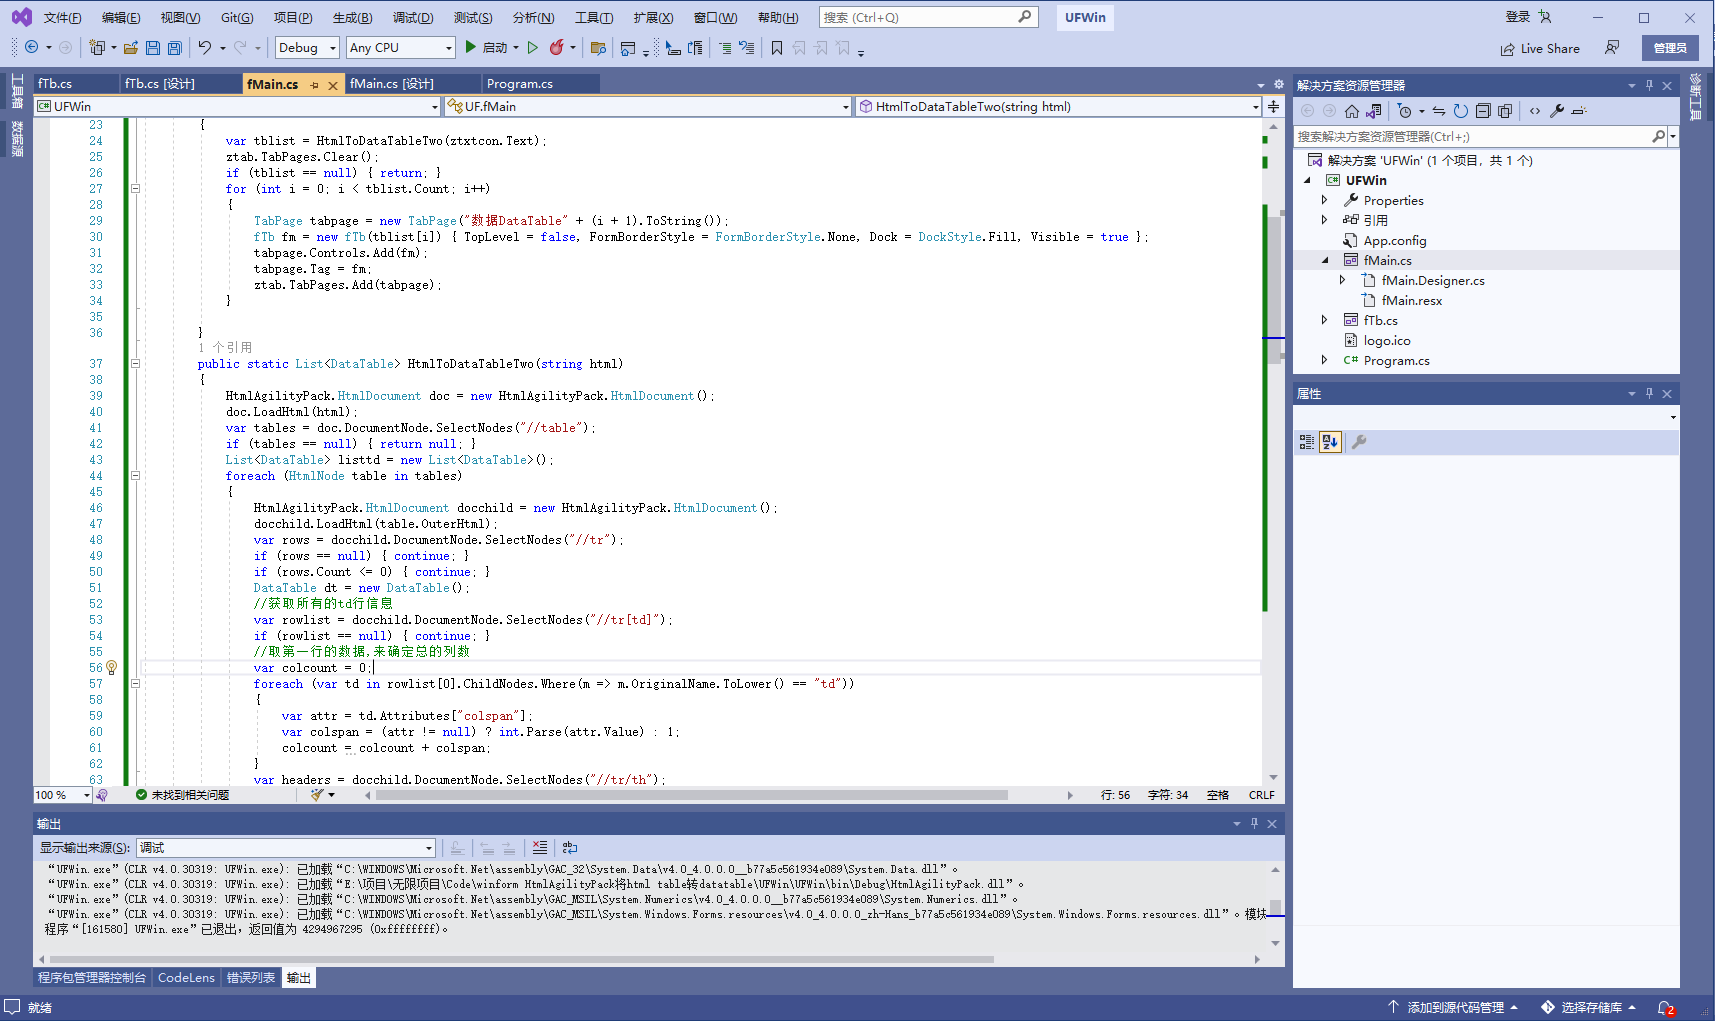Click the comment selection toolbar icon
Viewport: 1715px width, 1021px height.
725,47
